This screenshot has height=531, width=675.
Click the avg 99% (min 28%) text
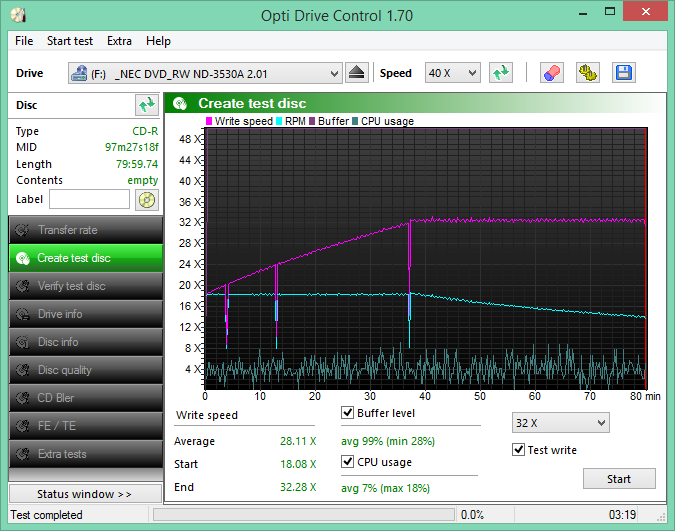pyautogui.click(x=388, y=441)
